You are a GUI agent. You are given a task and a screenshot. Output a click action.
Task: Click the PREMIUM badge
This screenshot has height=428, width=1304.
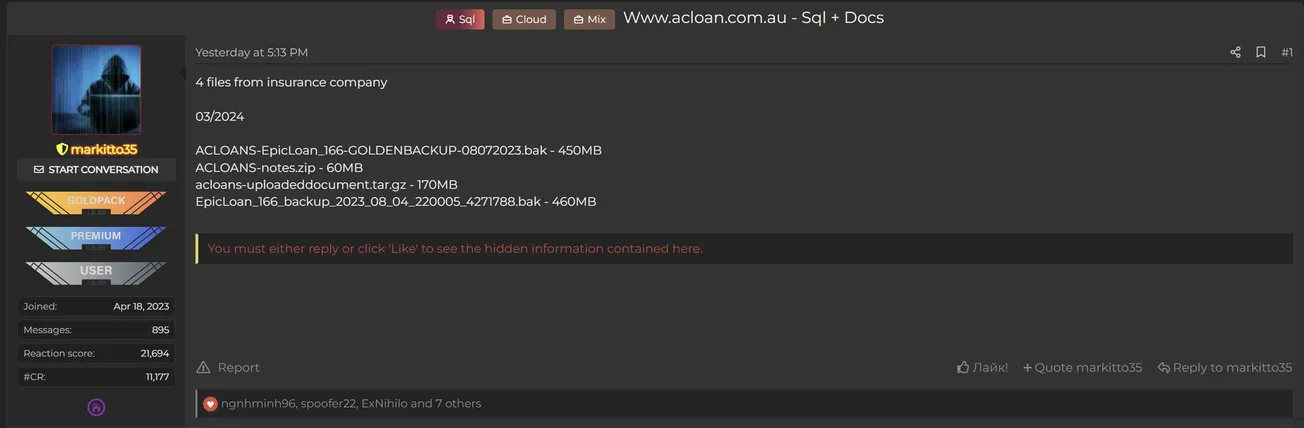pyautogui.click(x=96, y=237)
